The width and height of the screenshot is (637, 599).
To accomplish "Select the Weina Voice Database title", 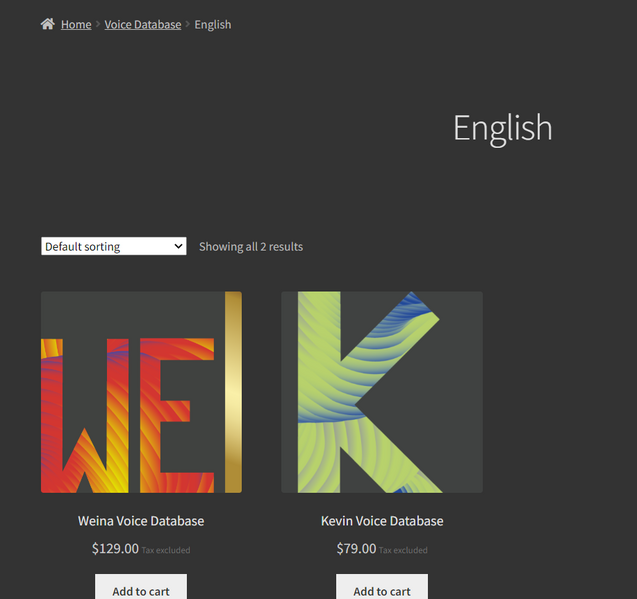I will tap(141, 521).
